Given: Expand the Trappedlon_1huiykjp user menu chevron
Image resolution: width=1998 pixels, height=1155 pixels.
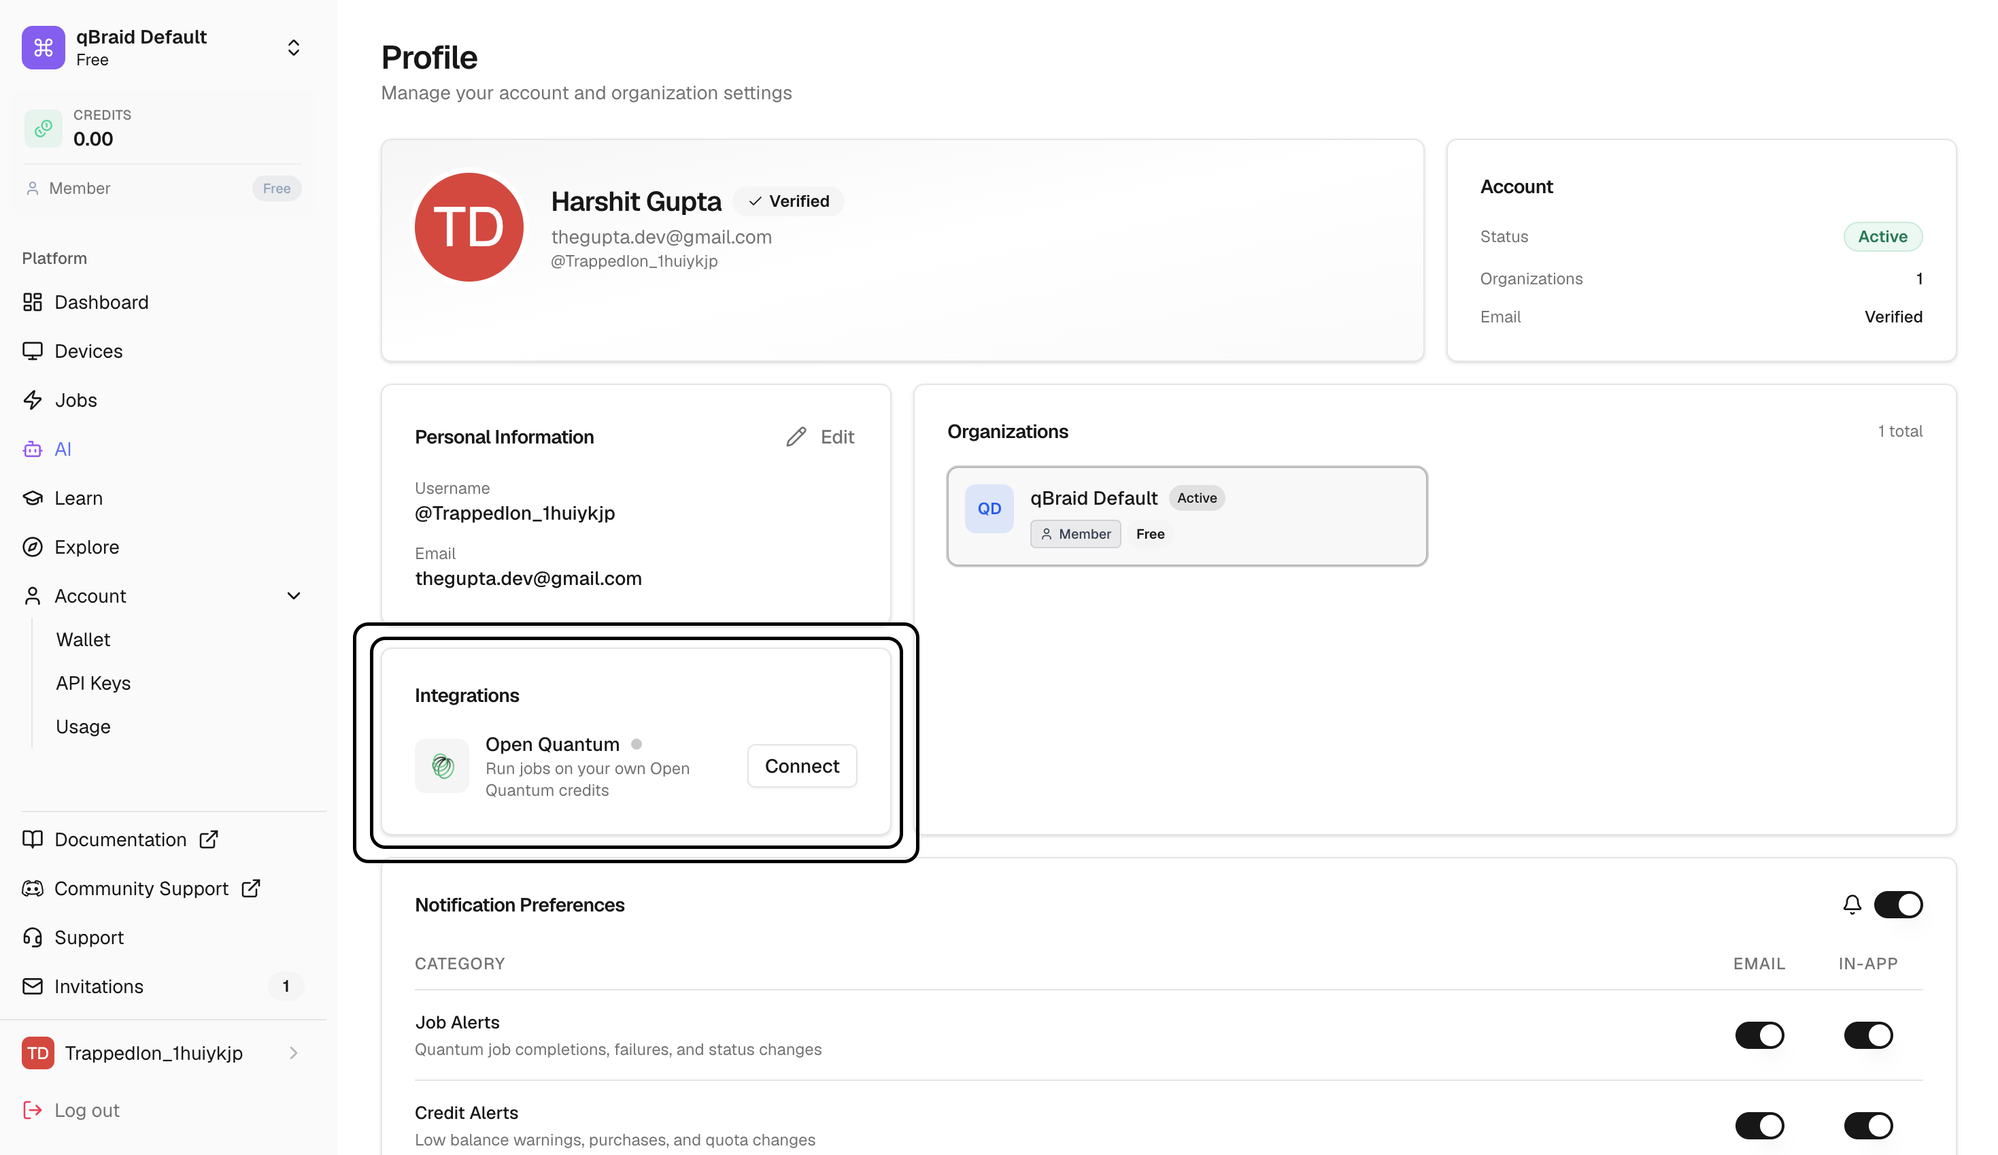Looking at the screenshot, I should coord(294,1053).
